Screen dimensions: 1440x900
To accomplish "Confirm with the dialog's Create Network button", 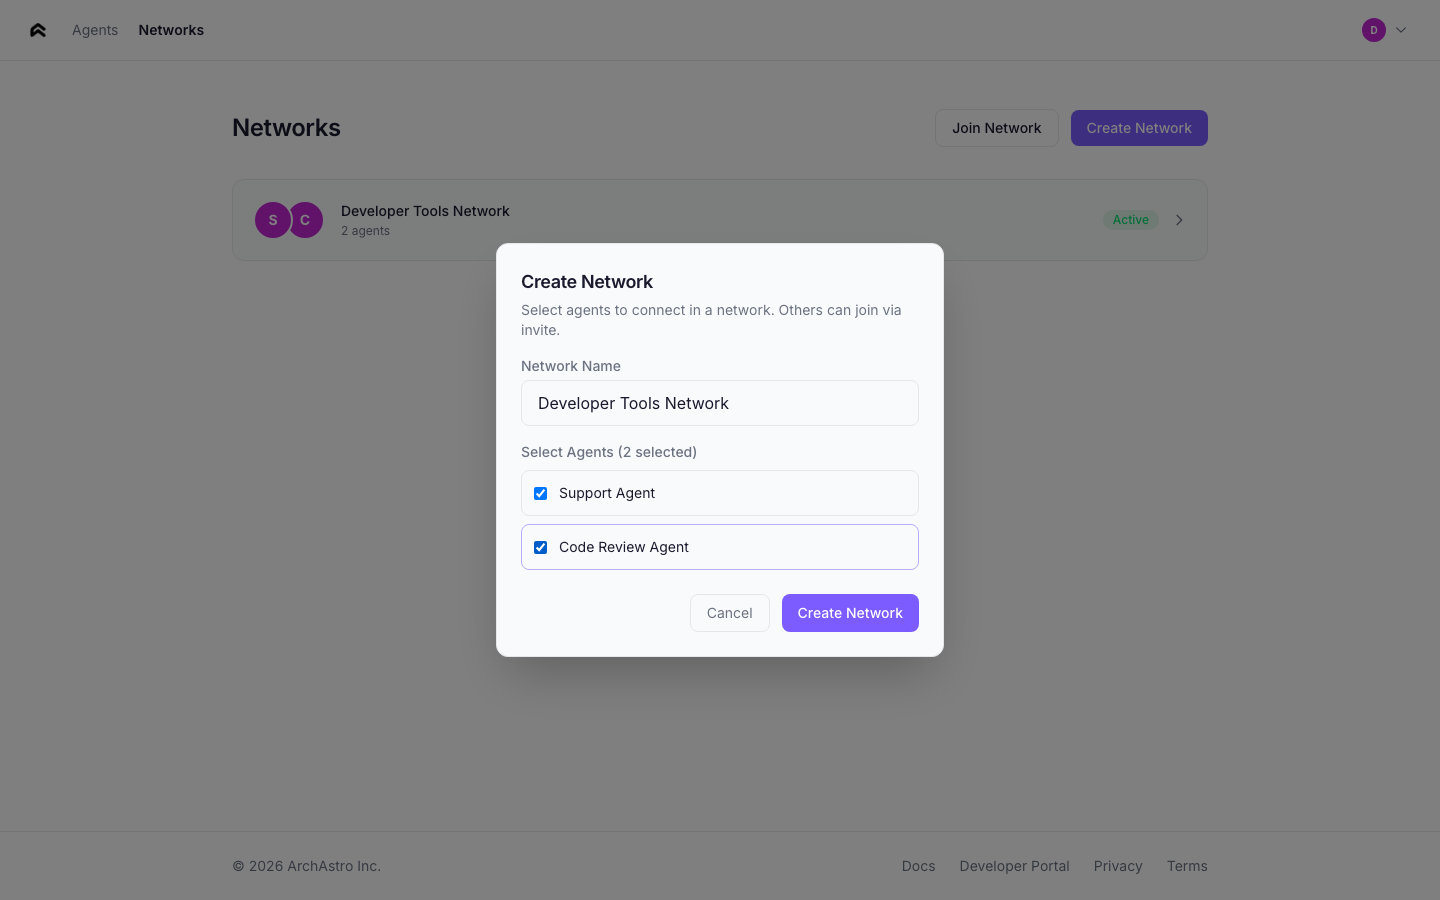I will click(x=850, y=613).
